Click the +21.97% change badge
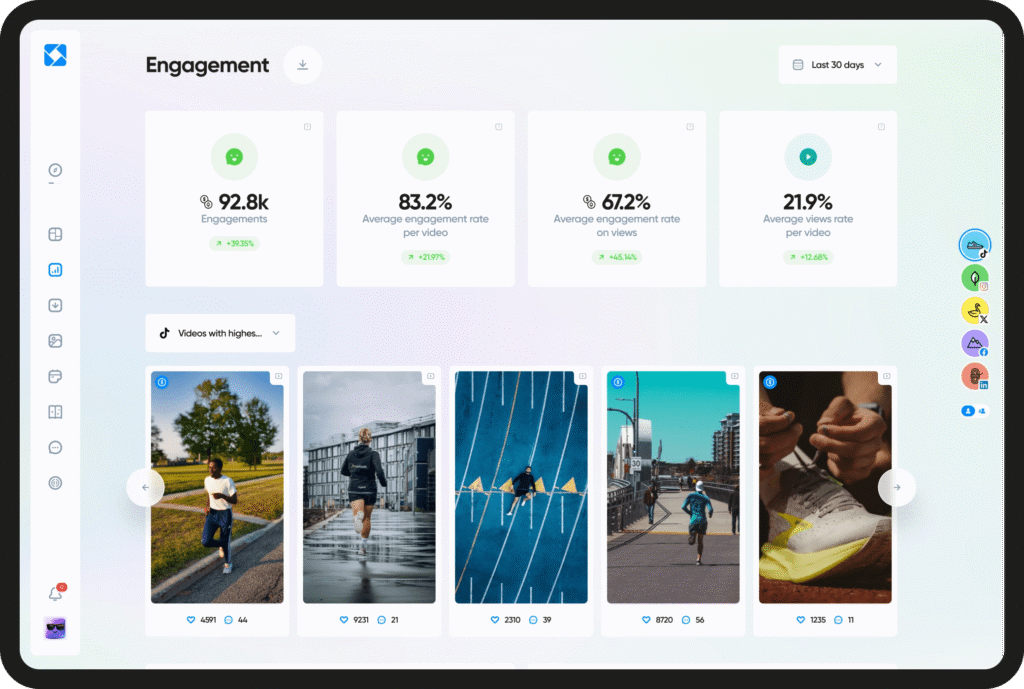Screen dimensions: 1024x689 coord(426,257)
